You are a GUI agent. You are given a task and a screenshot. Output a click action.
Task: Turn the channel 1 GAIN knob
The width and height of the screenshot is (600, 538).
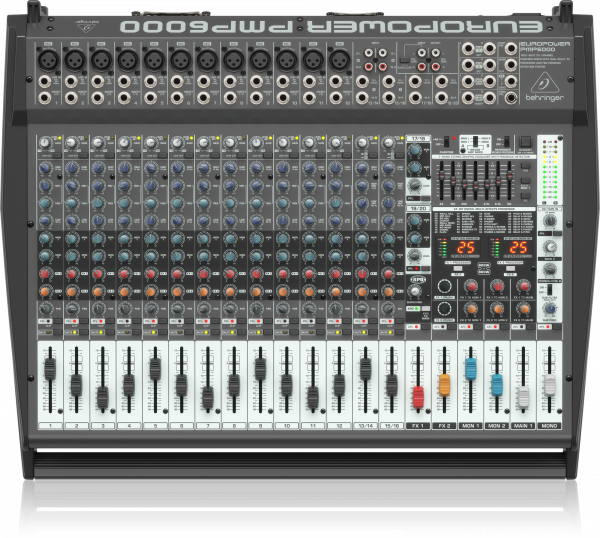[45, 143]
